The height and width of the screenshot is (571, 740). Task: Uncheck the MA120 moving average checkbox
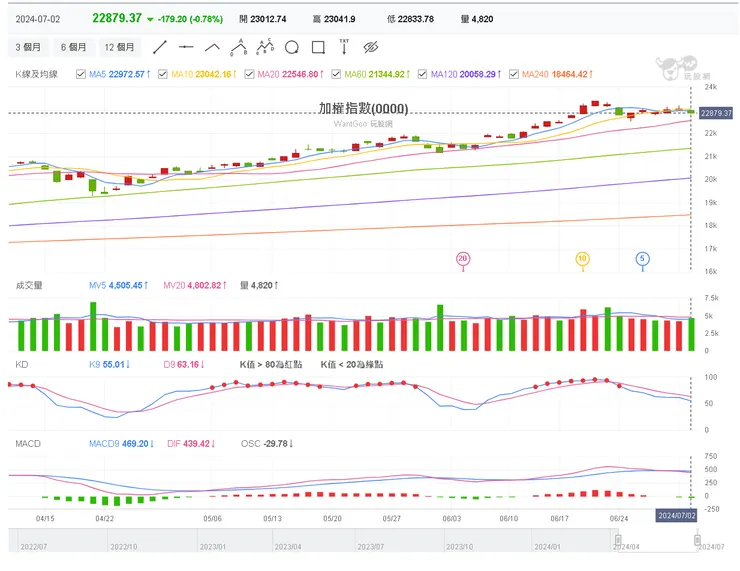tap(422, 74)
